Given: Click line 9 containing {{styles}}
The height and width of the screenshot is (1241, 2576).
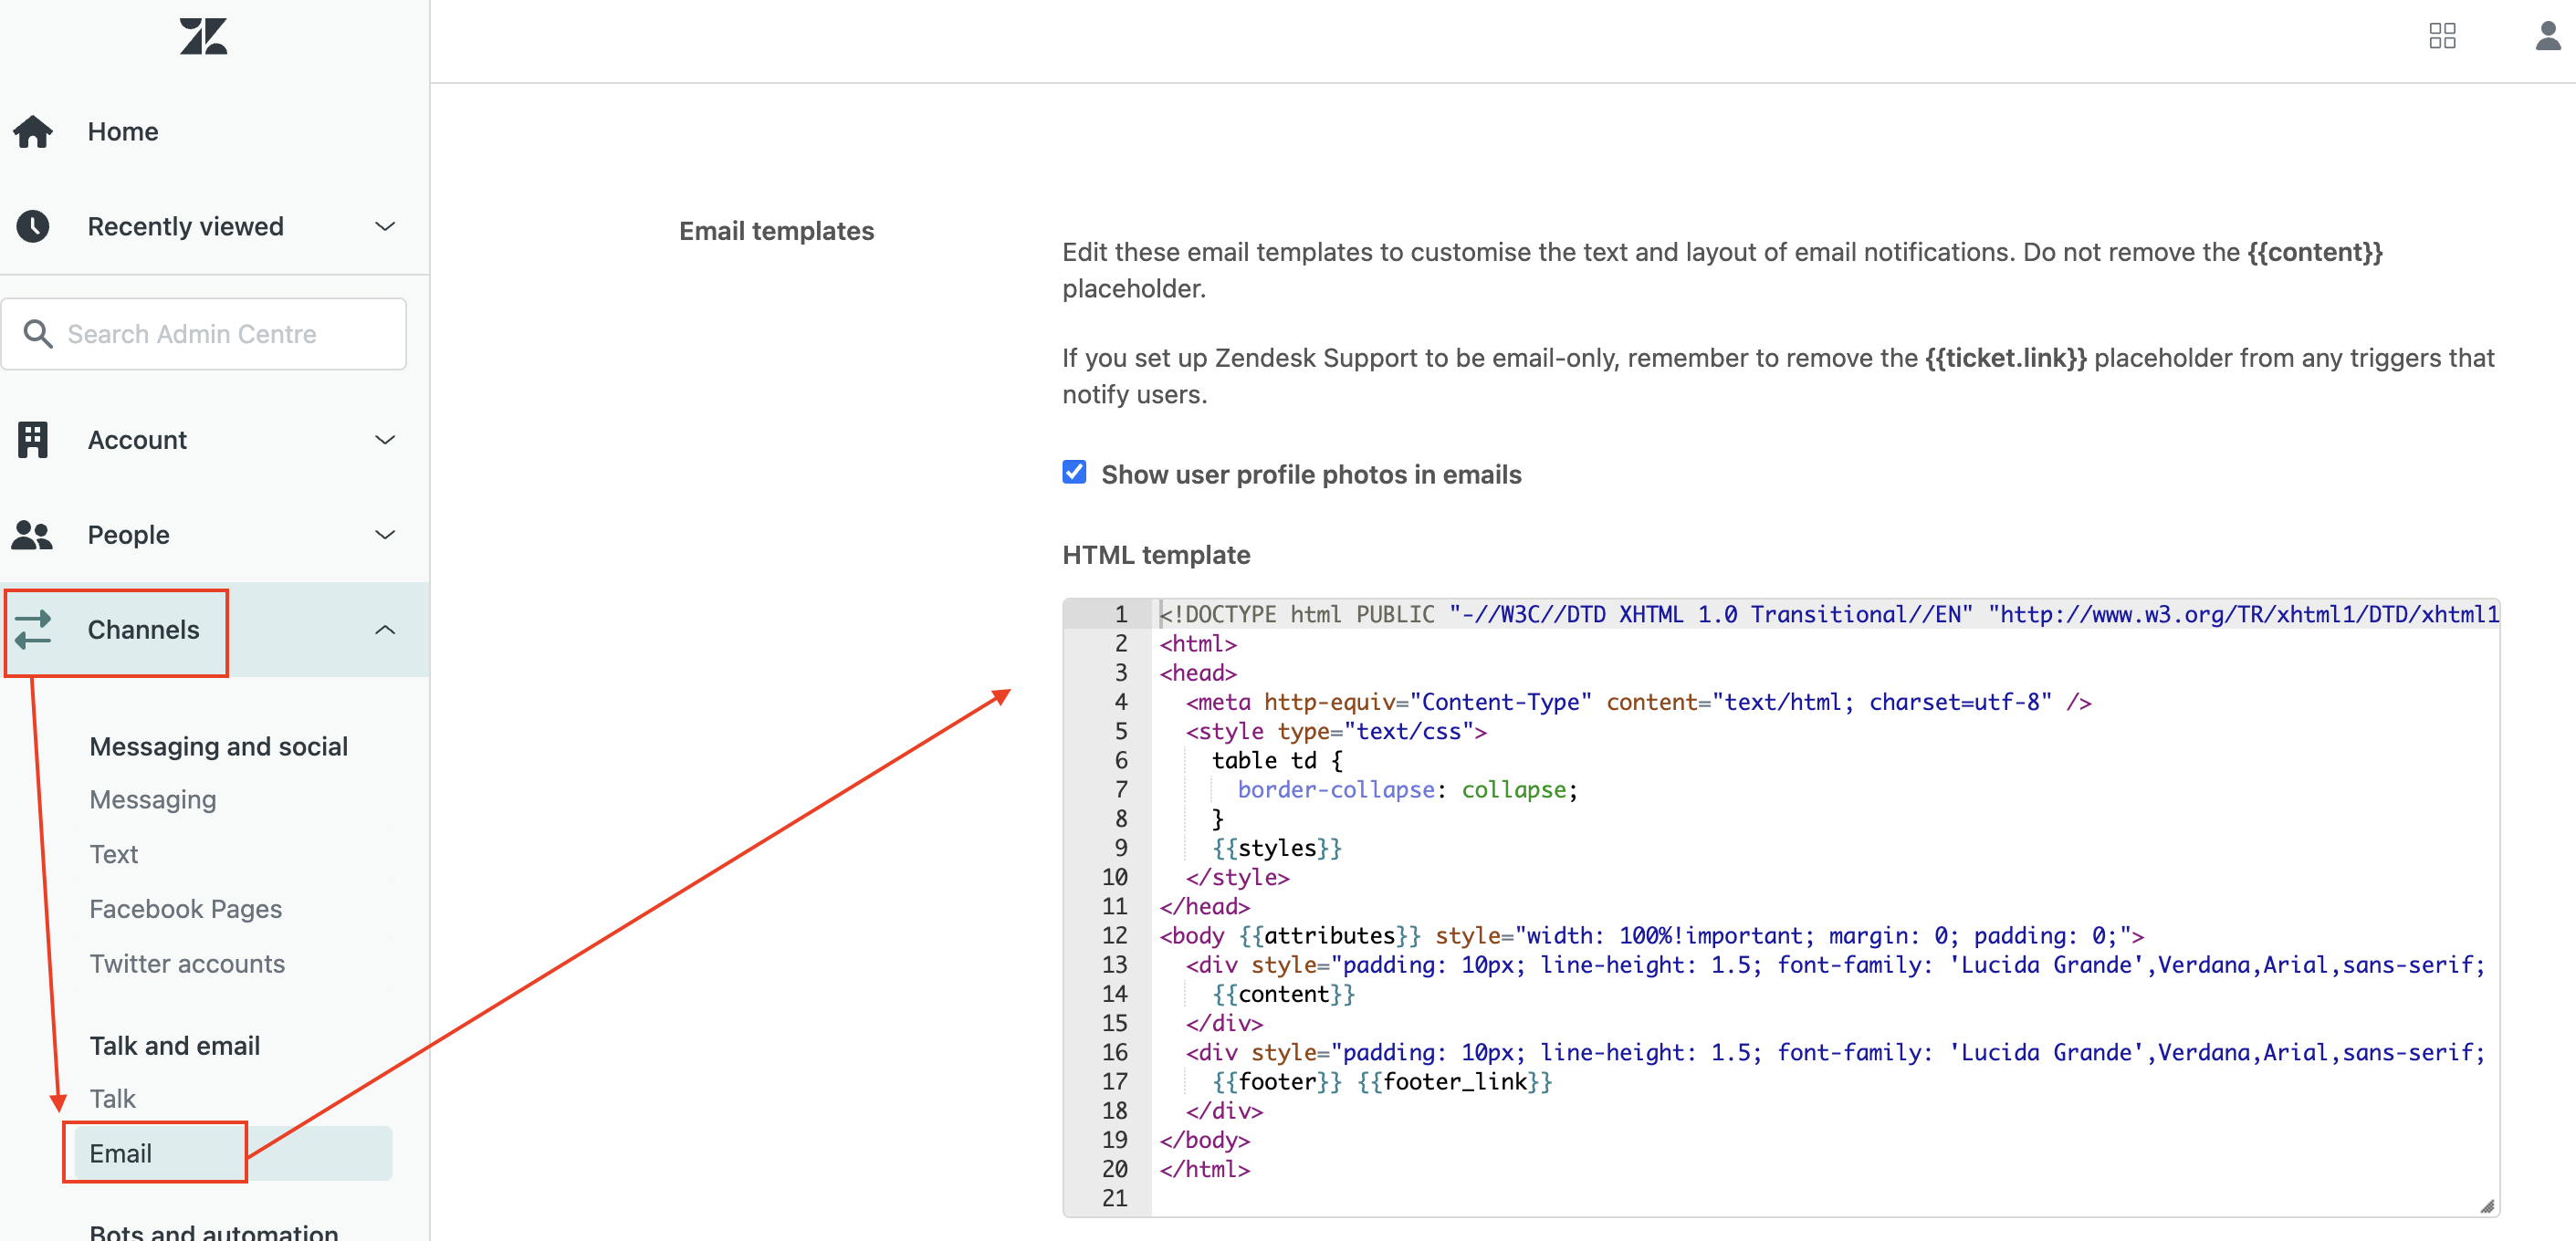Looking at the screenshot, I should coord(1277,848).
